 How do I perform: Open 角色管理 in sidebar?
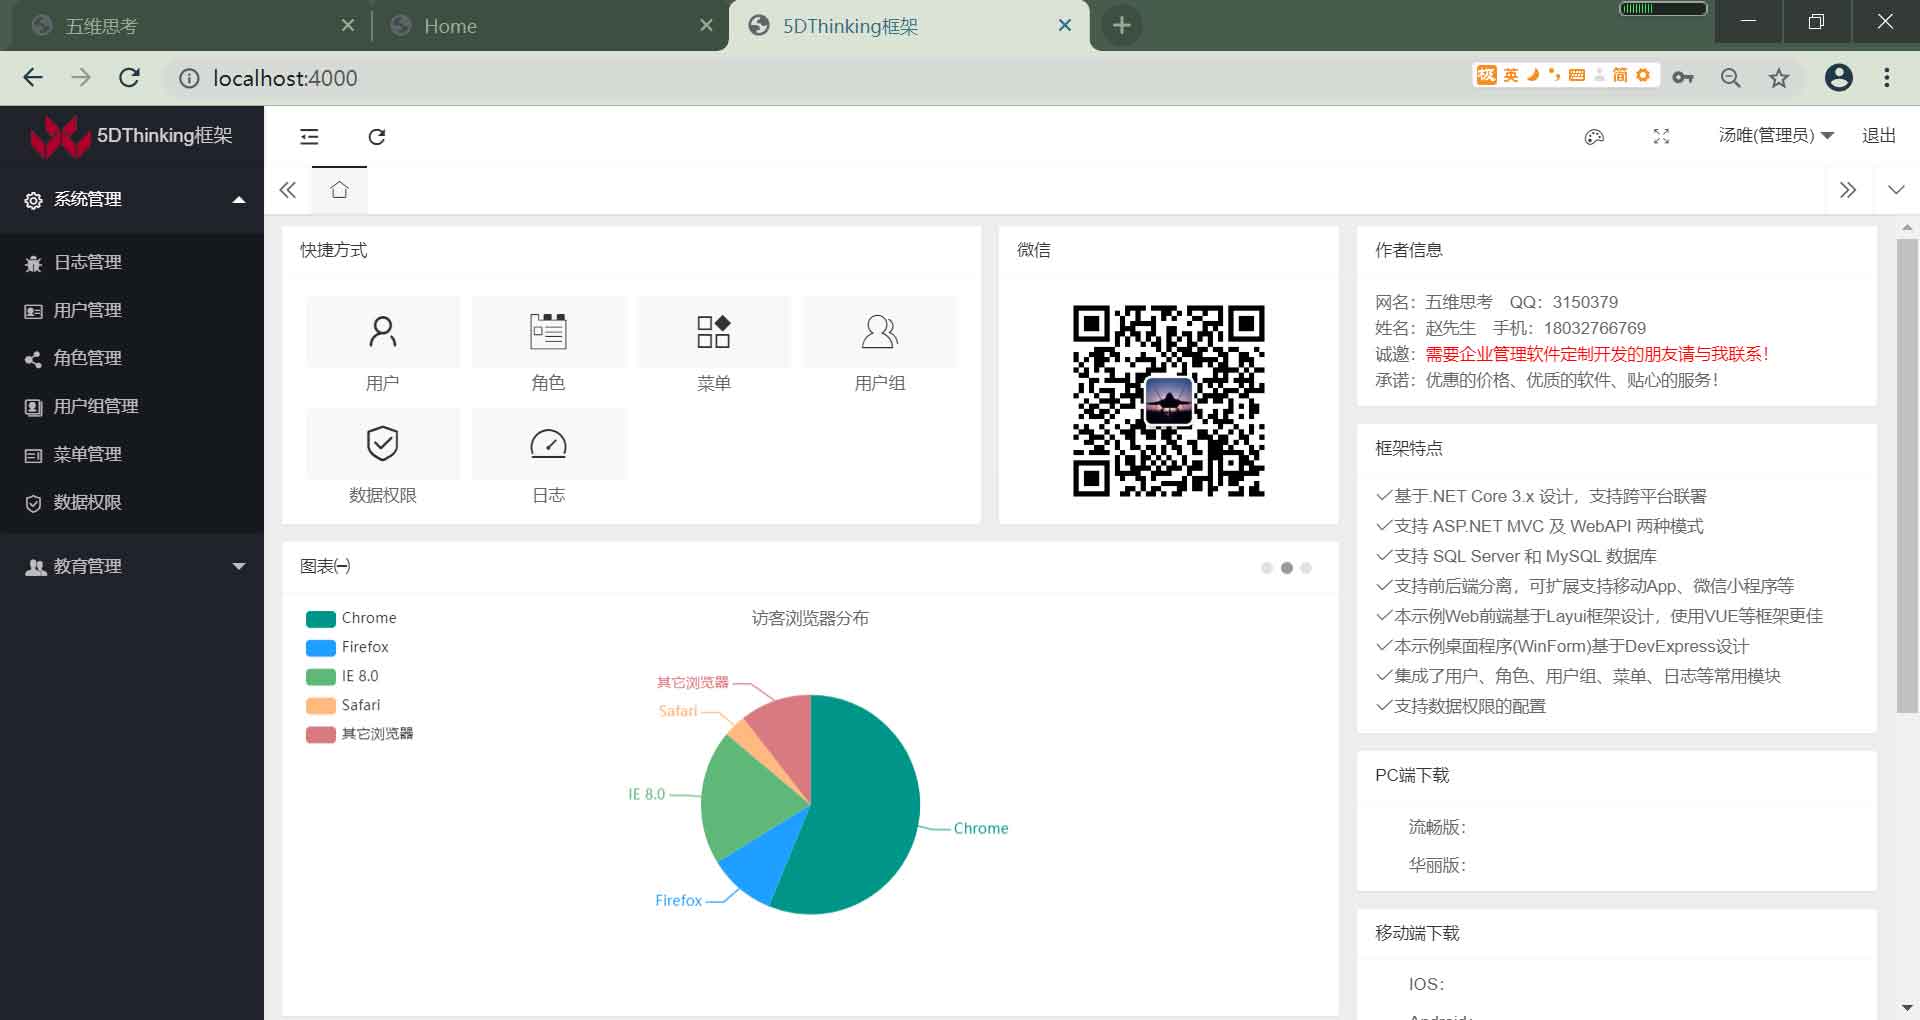point(132,358)
